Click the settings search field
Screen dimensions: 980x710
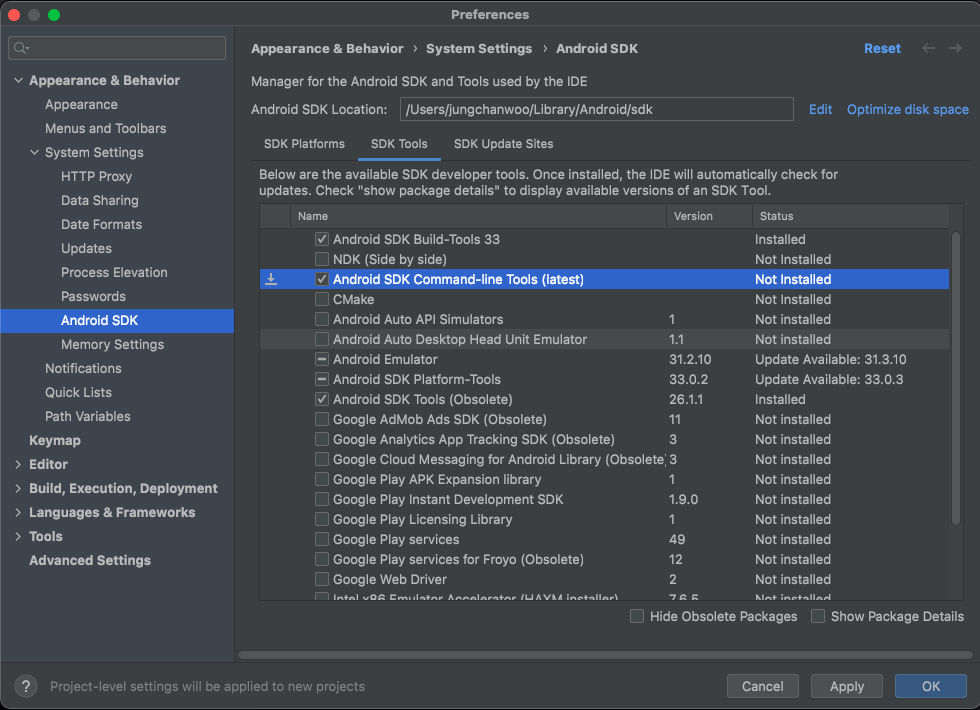click(117, 48)
